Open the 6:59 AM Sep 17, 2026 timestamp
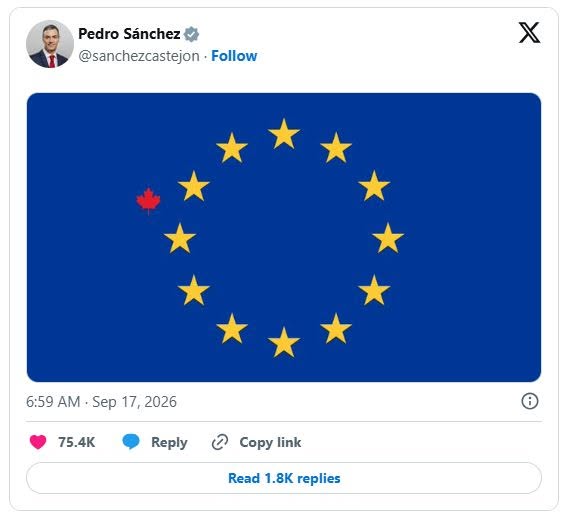The image size is (566, 520). (101, 402)
